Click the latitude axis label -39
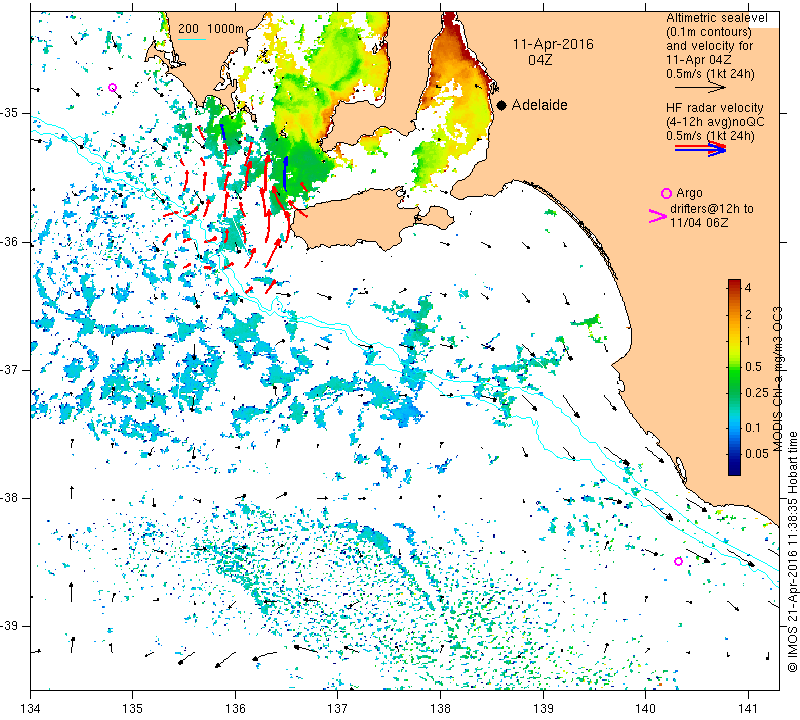The width and height of the screenshot is (800, 720). pos(11,626)
